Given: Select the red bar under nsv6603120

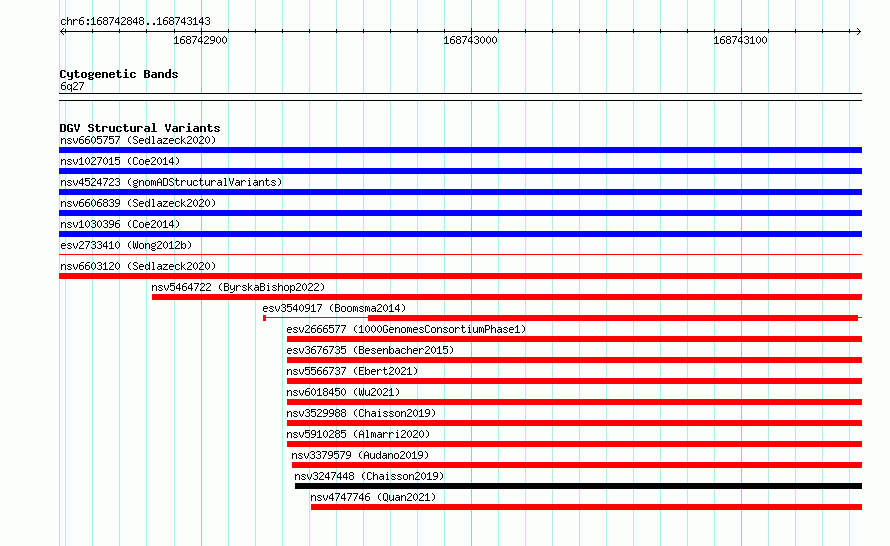Looking at the screenshot, I should click(x=460, y=276).
